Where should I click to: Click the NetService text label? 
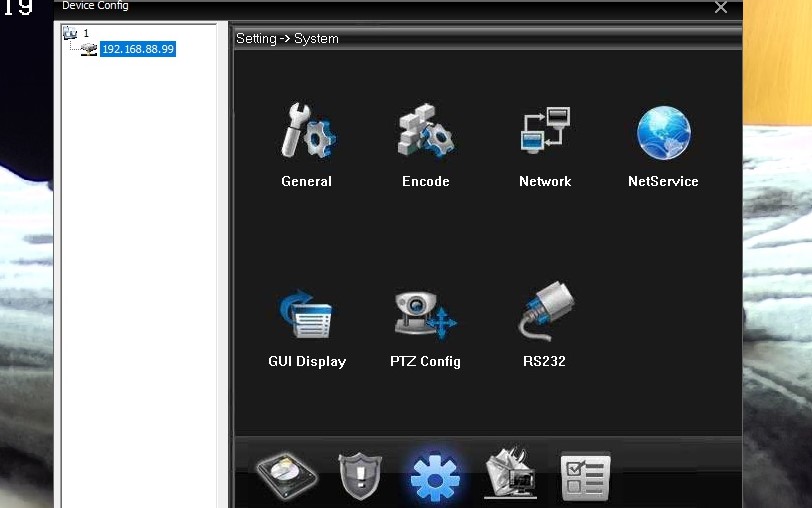point(663,182)
